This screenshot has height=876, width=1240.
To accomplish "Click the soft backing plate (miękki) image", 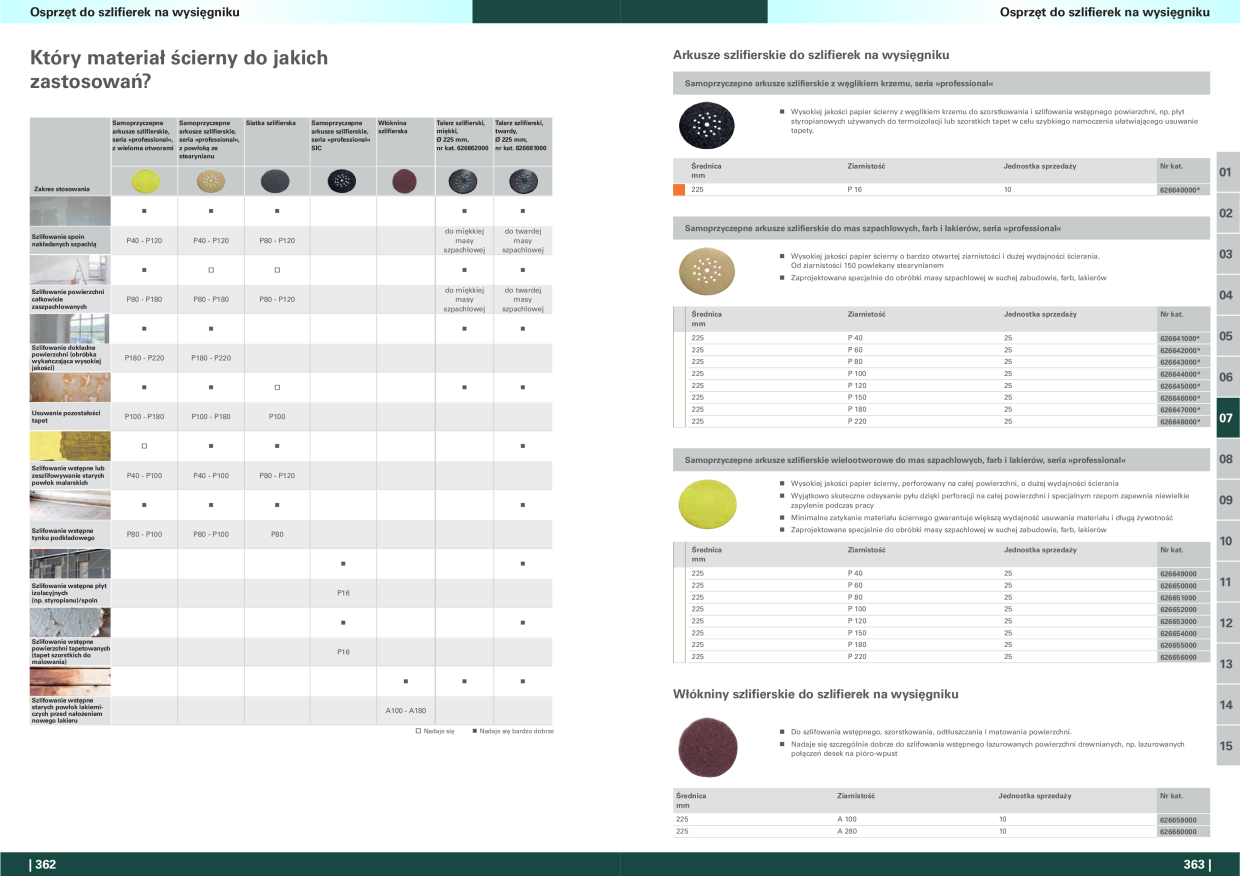I will pyautogui.click(x=463, y=181).
